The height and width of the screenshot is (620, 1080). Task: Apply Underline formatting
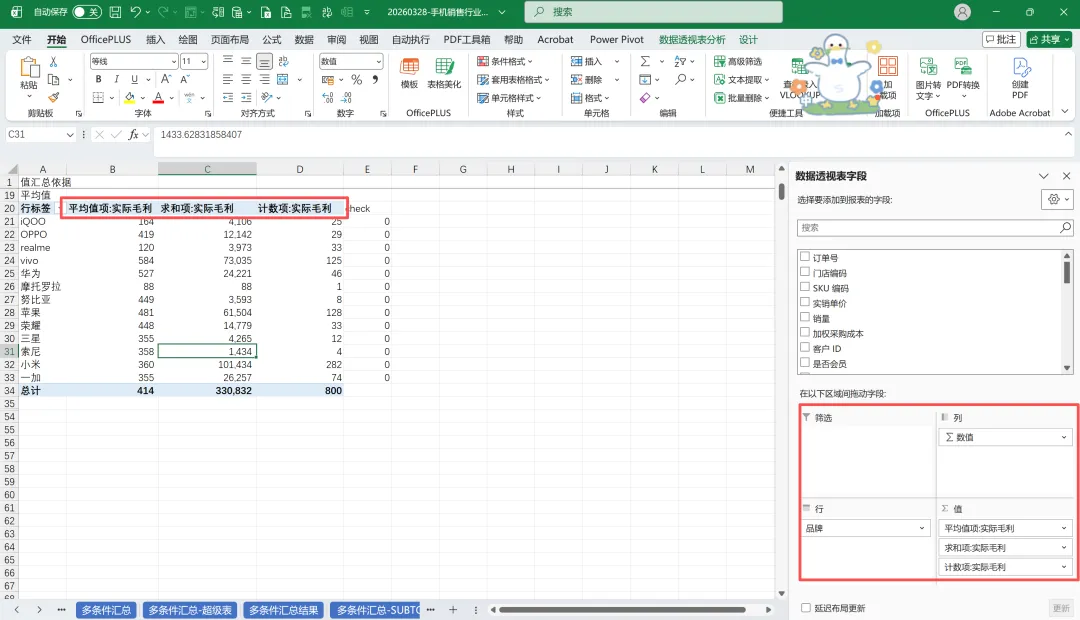tap(134, 79)
